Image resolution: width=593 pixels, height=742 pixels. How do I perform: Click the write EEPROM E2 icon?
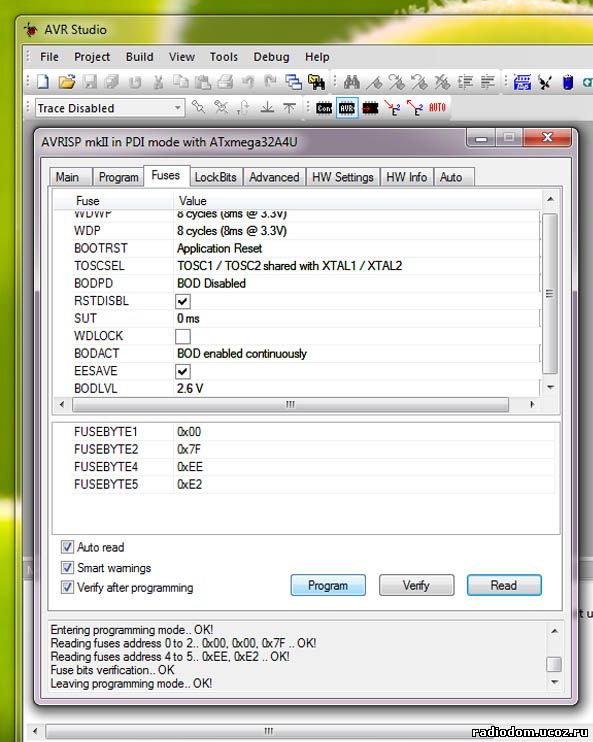[392, 108]
